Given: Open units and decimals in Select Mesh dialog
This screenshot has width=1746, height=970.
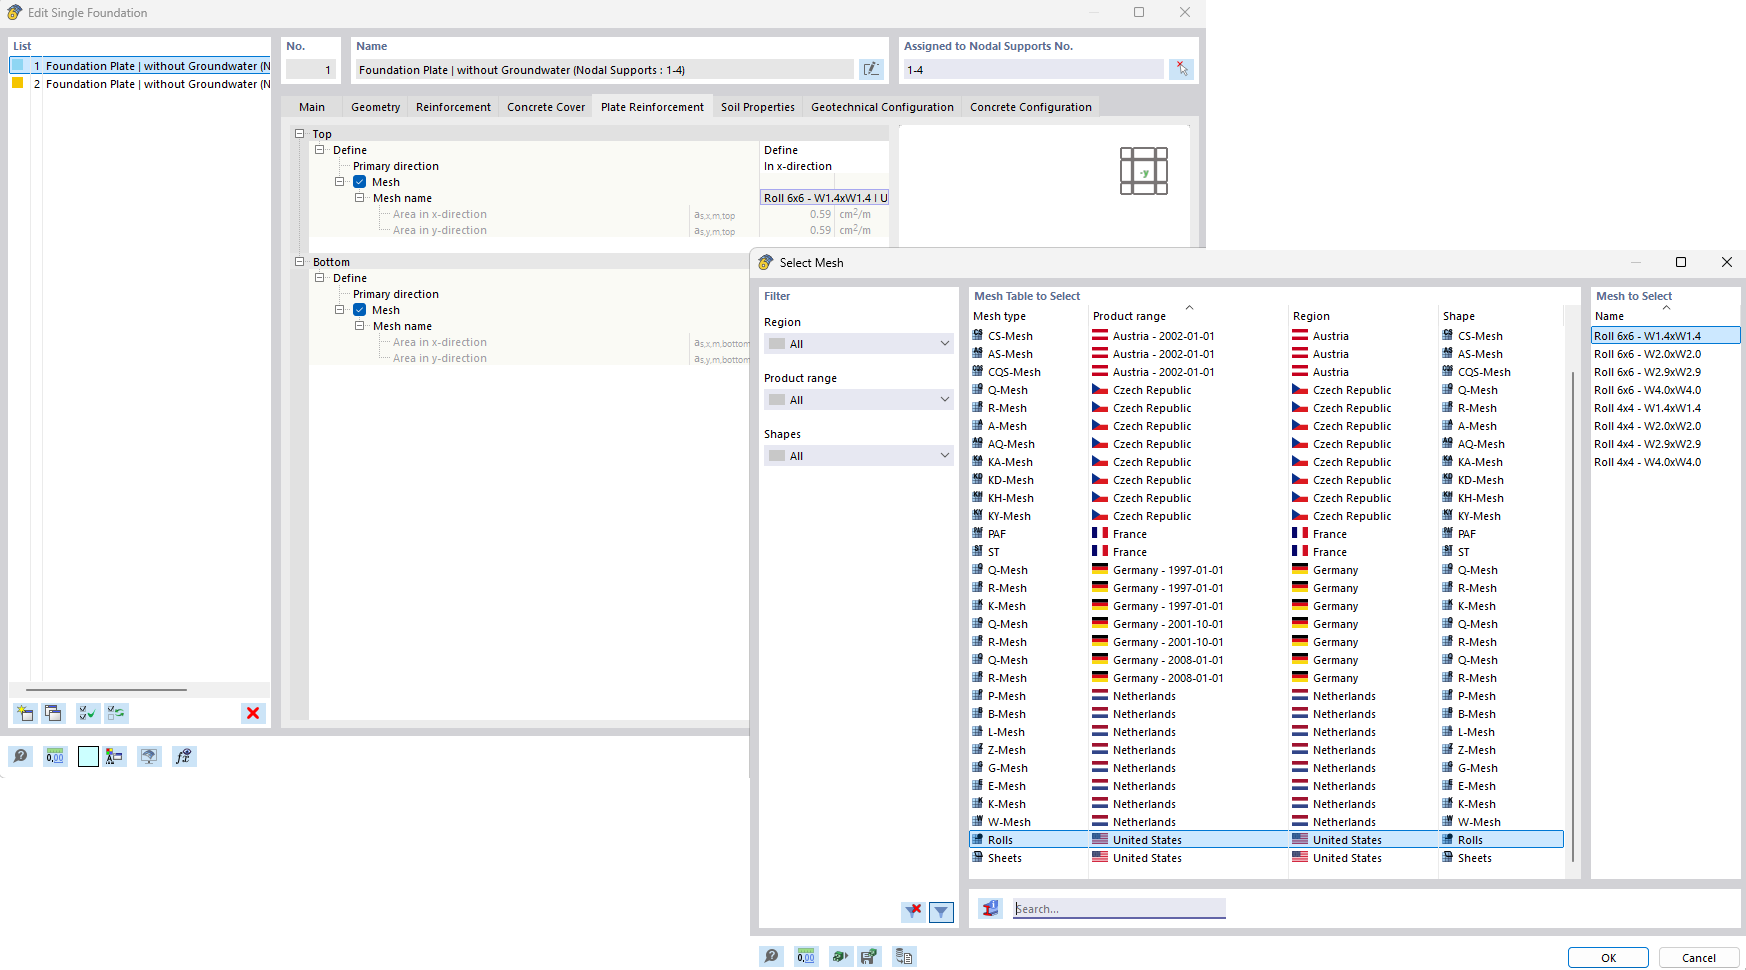Looking at the screenshot, I should (x=806, y=957).
